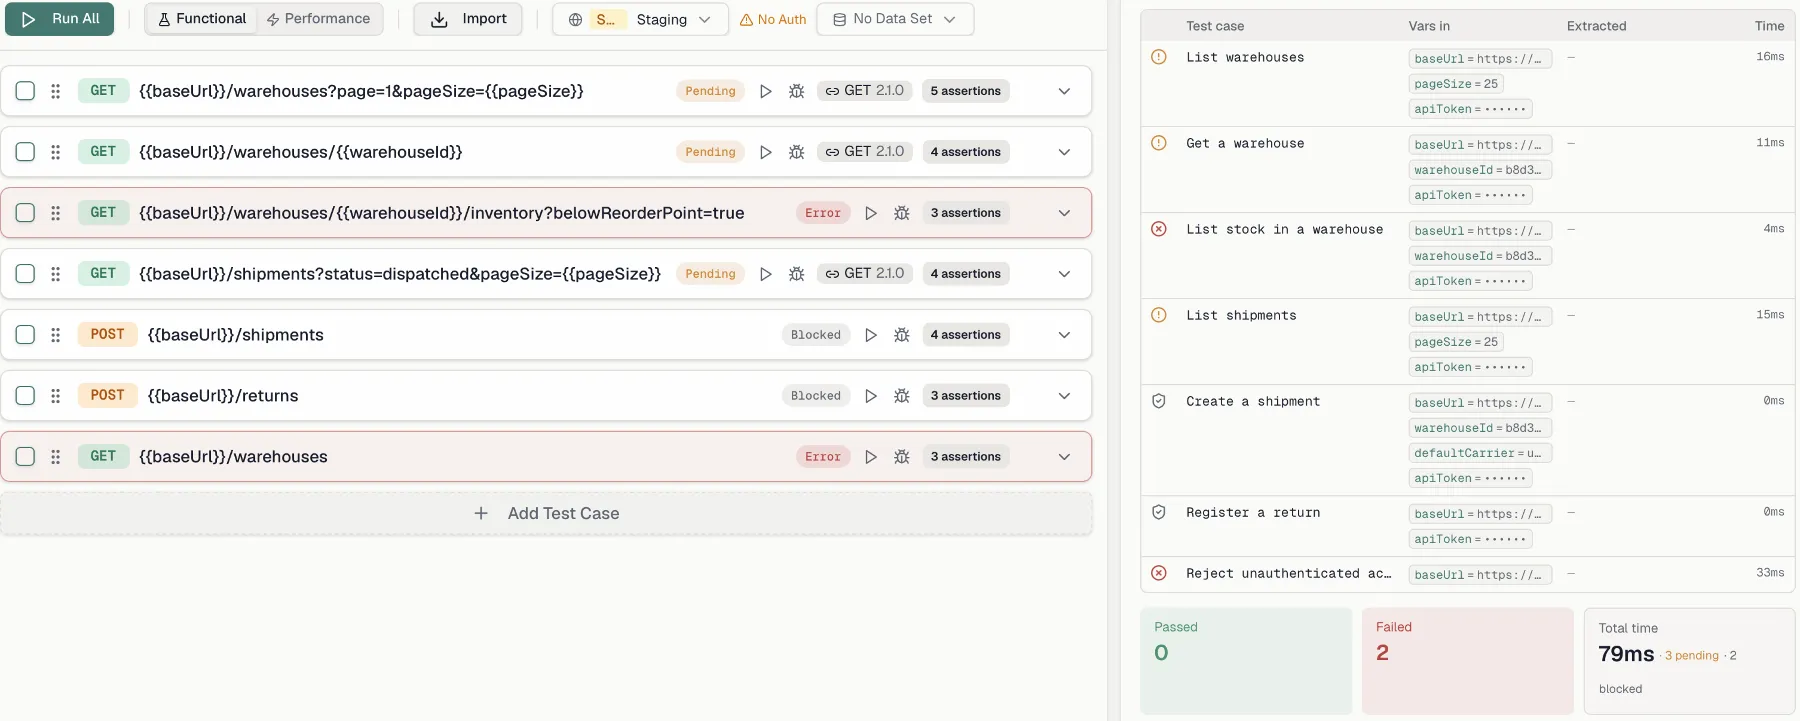
Task: Click the Pending badge on the warehouses/{{warehouseId}} row
Action: (710, 152)
